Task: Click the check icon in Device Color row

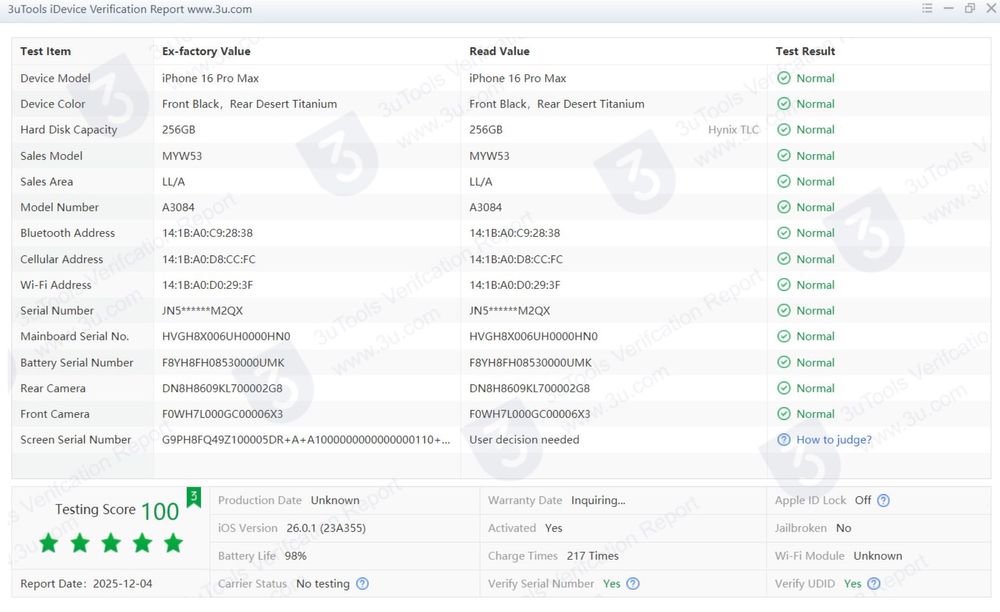Action: coord(784,104)
